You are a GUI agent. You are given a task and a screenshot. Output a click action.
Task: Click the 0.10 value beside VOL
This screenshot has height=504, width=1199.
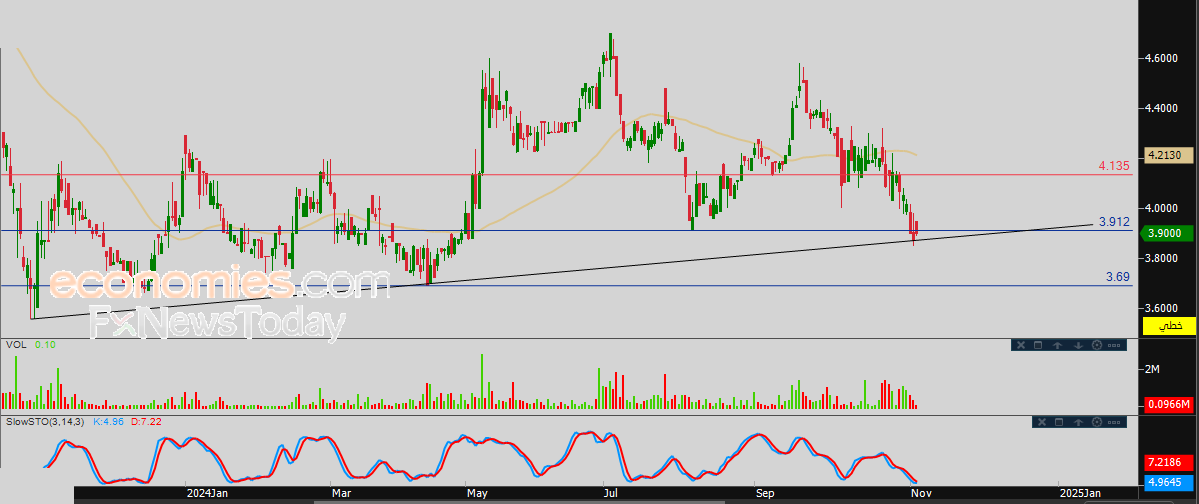point(45,345)
